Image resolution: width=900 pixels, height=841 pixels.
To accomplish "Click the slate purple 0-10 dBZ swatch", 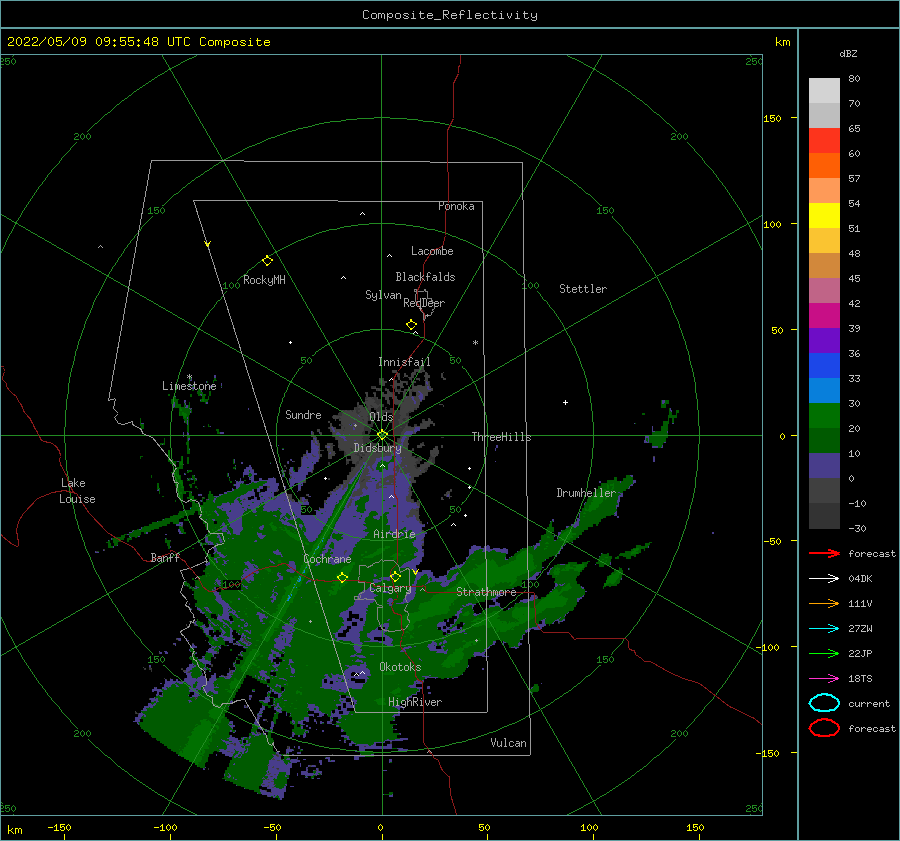I will coord(824,466).
